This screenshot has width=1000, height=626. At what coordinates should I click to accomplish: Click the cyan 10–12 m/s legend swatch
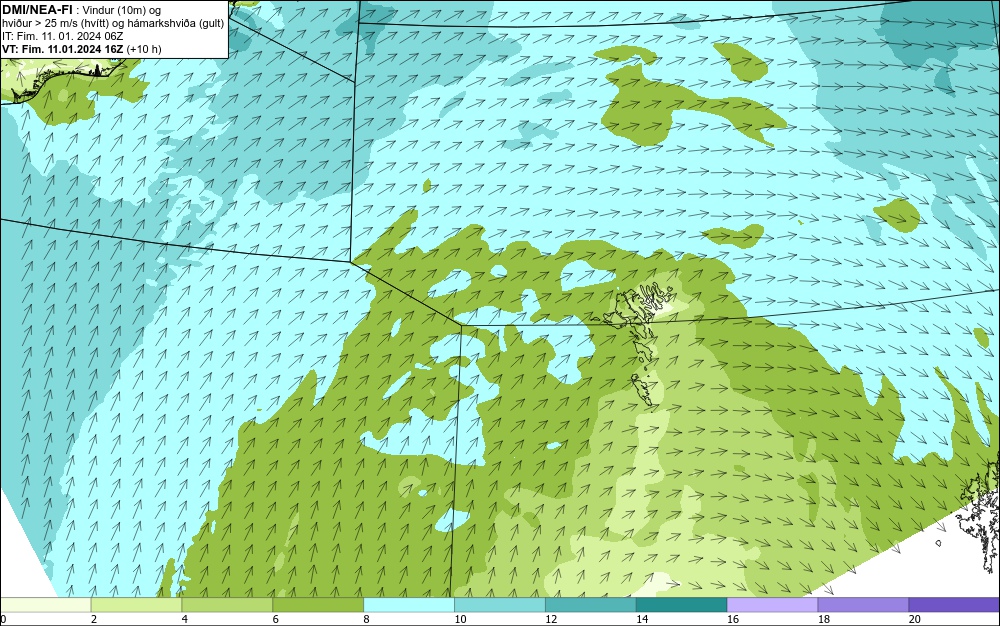tap(500, 604)
